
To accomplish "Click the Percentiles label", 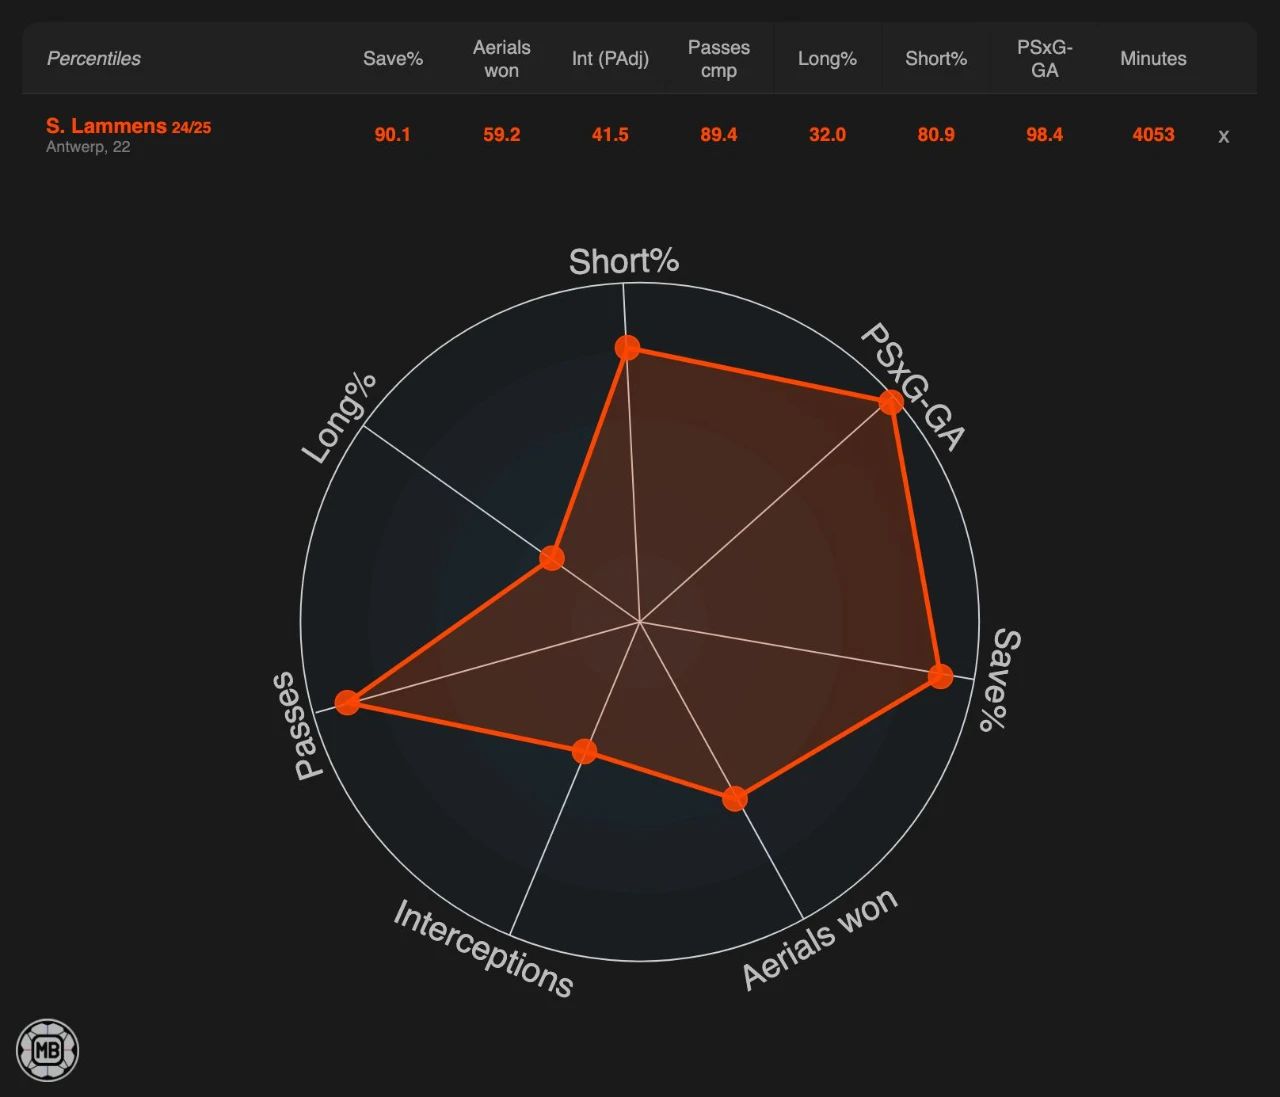I will pos(93,59).
